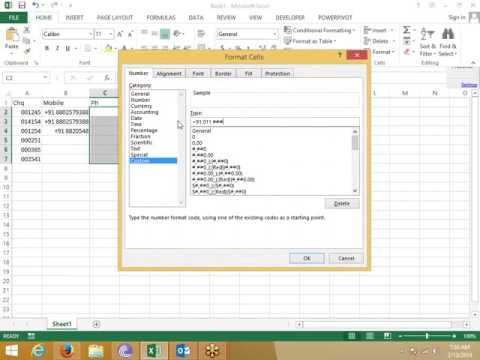Click the Fill Color bucket icon
This screenshot has width=480, height=360.
pyautogui.click(x=108, y=48)
